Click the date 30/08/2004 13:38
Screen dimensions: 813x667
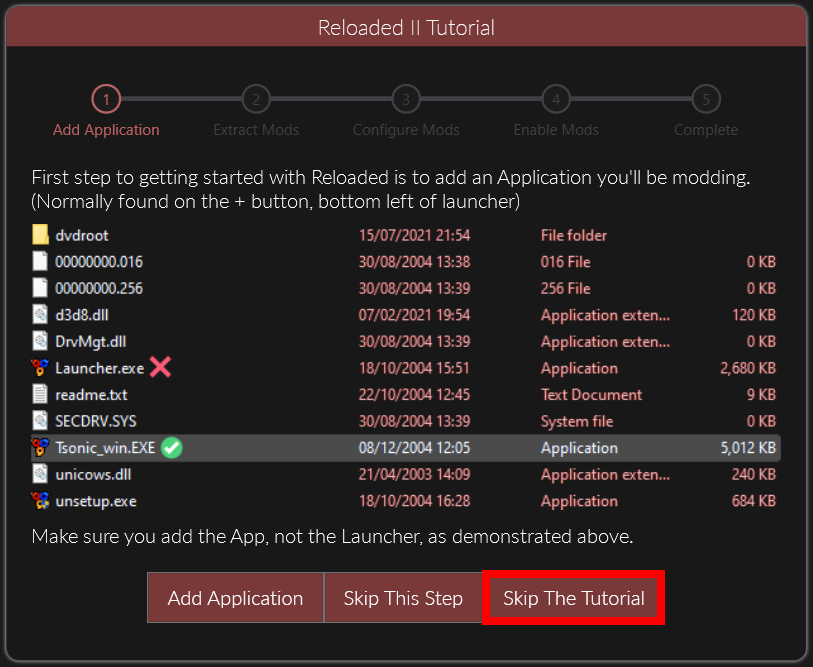(414, 262)
